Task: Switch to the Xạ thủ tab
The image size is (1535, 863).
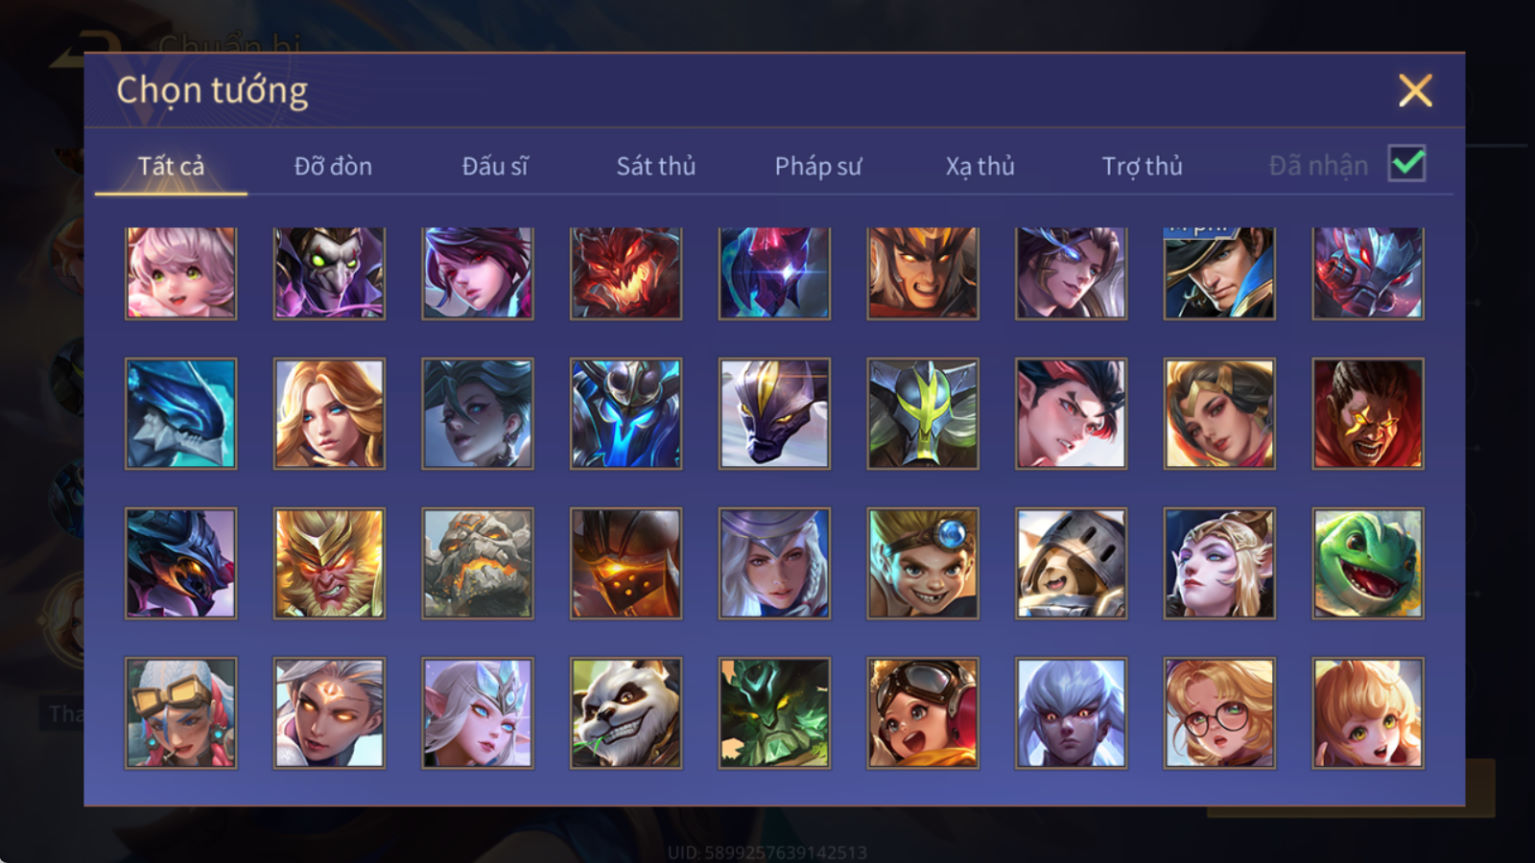Action: [x=980, y=166]
